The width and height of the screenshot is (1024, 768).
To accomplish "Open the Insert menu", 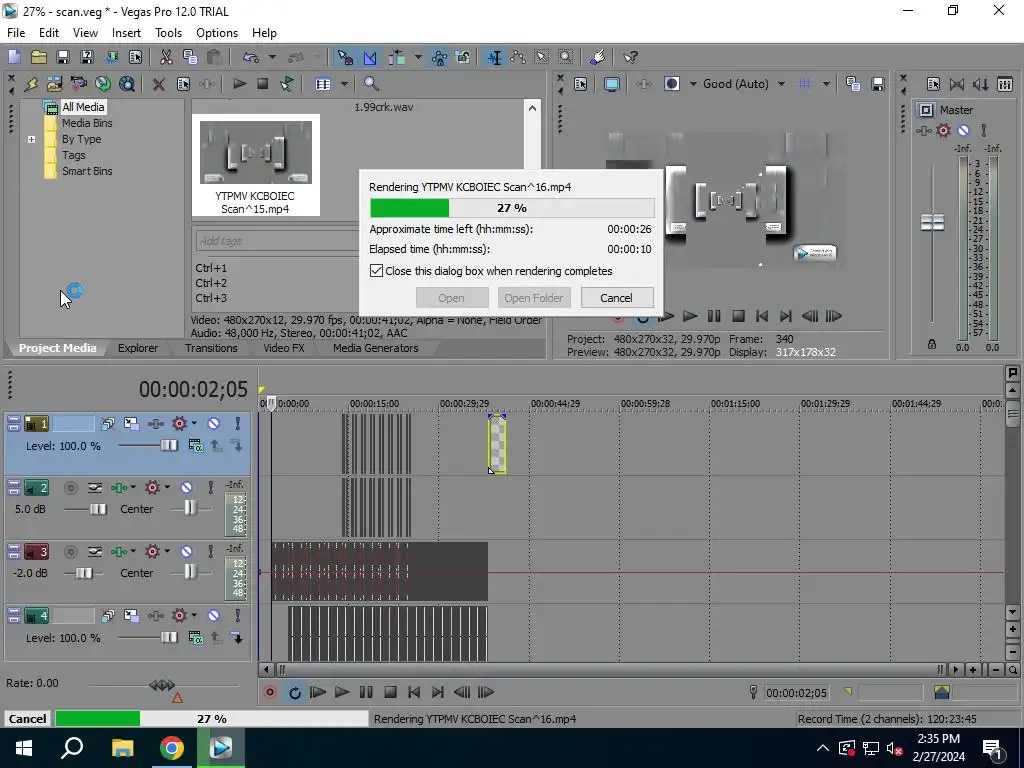I will coord(126,33).
